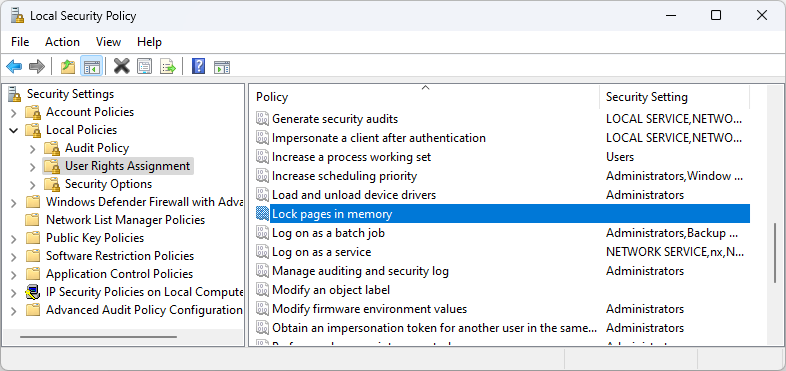Click the Export List toolbar icon
The height and width of the screenshot is (371, 786).
(x=168, y=66)
